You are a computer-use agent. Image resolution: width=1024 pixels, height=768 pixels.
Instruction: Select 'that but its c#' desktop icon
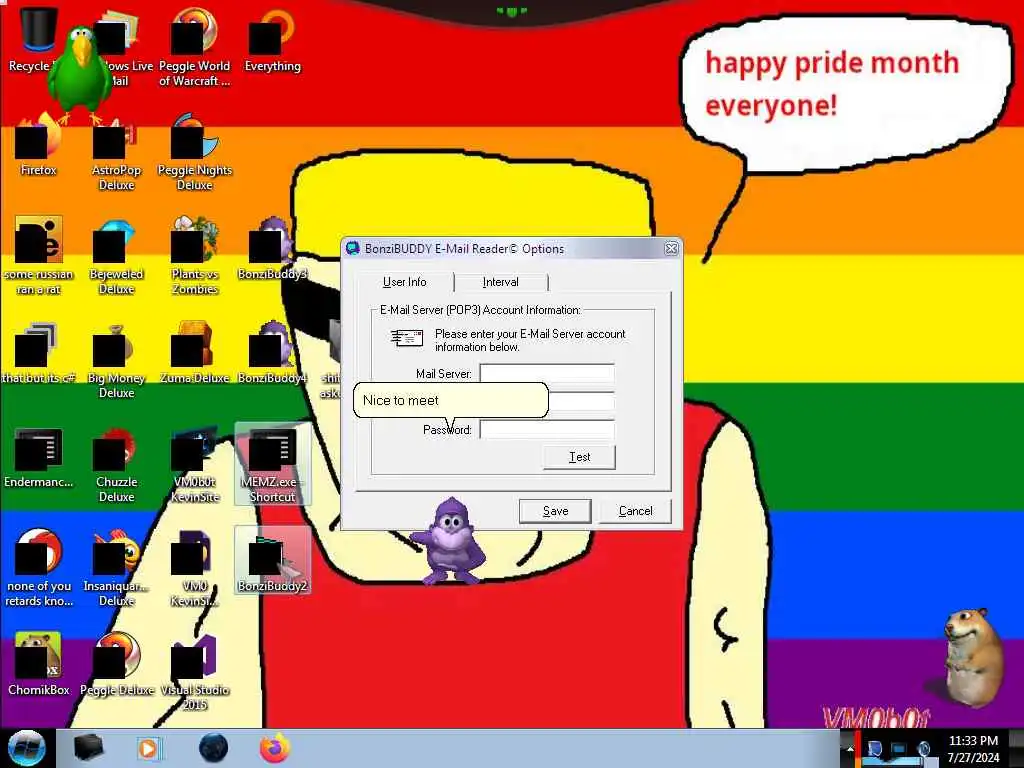39,353
